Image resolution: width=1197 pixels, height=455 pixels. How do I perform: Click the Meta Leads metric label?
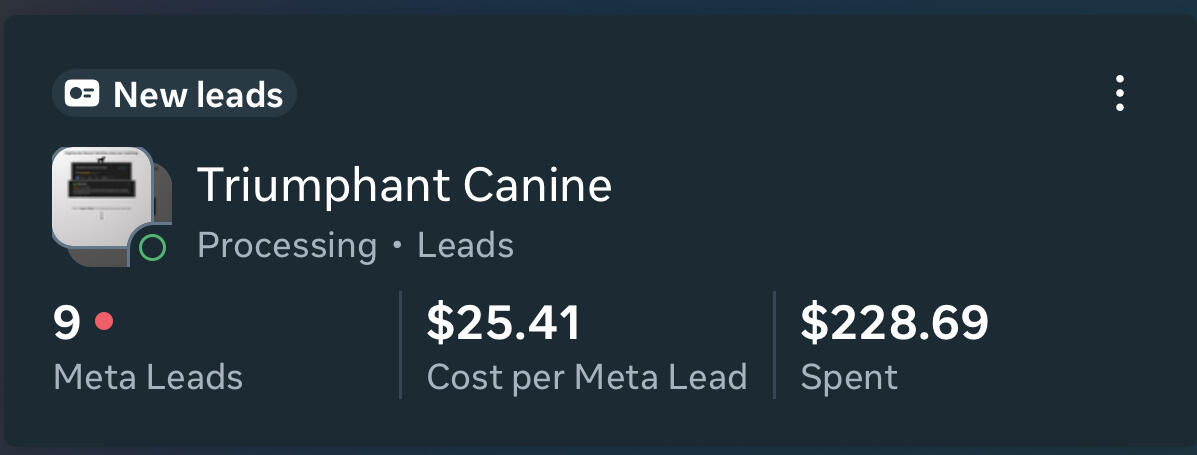tap(148, 377)
